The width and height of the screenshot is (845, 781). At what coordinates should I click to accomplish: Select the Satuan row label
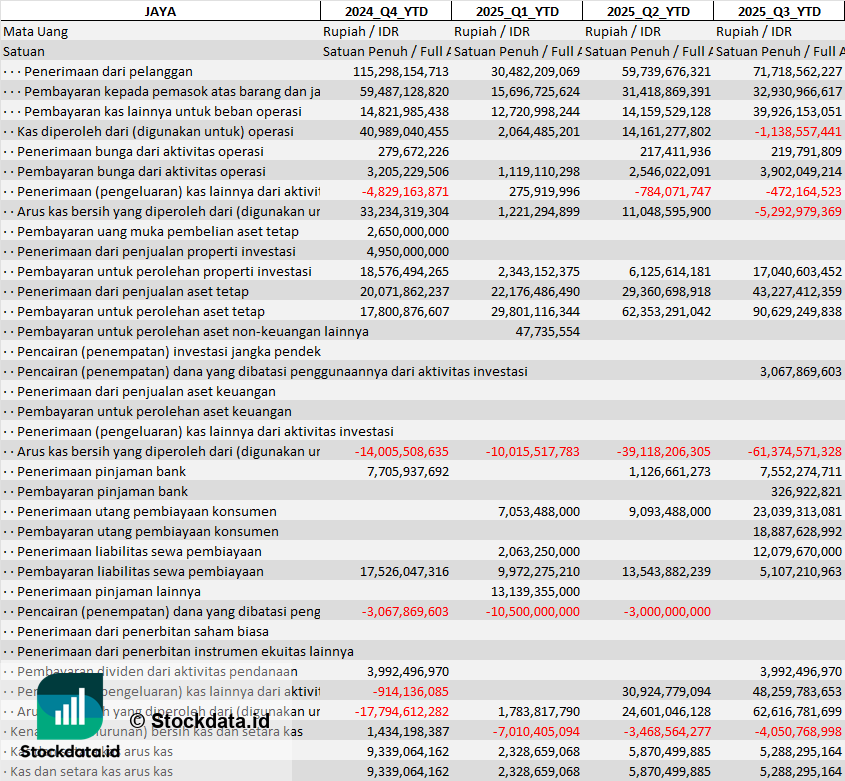point(24,51)
